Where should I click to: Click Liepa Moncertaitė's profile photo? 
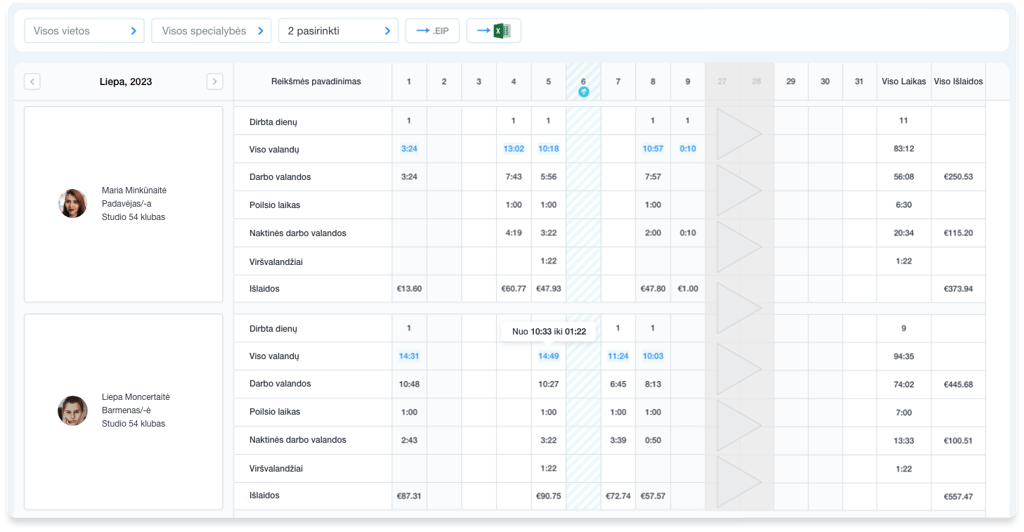pos(73,410)
